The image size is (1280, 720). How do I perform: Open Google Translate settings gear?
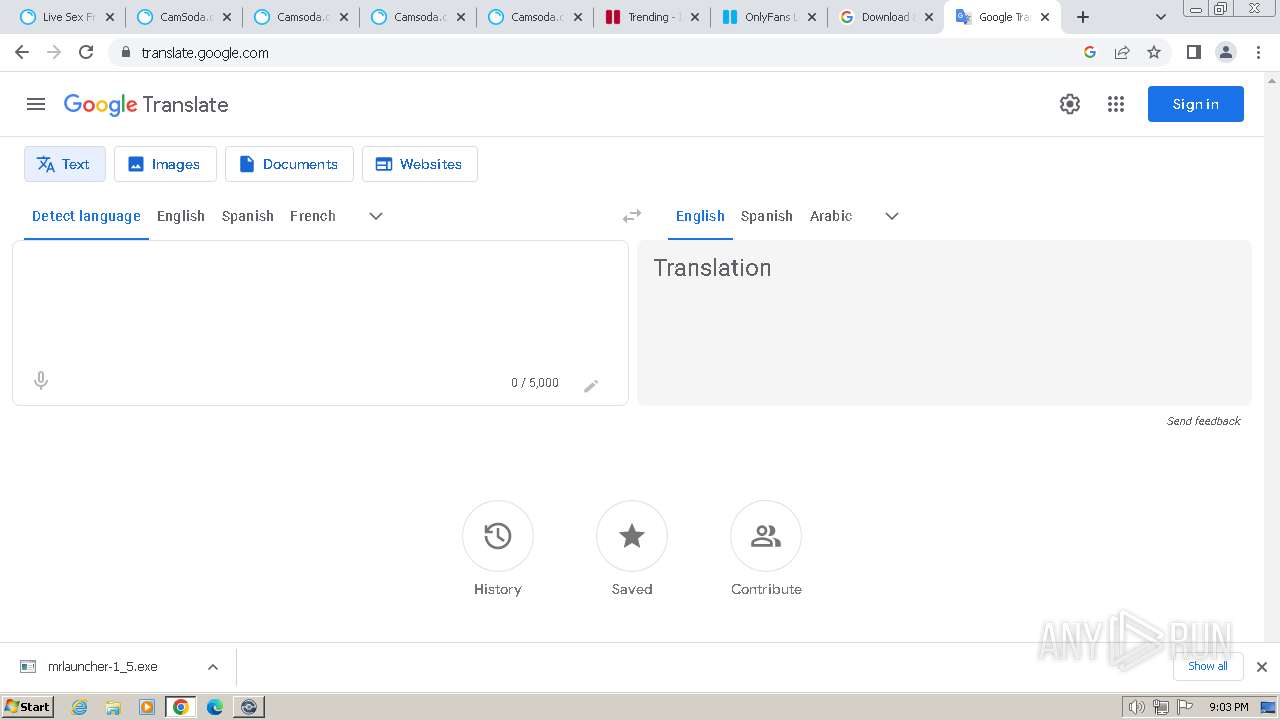tap(1070, 104)
